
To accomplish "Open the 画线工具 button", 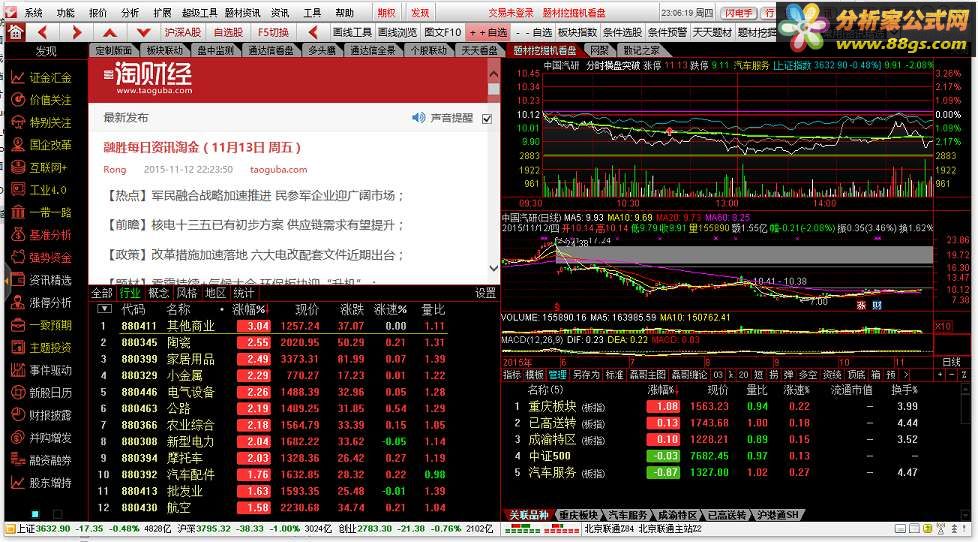I will click(x=352, y=32).
